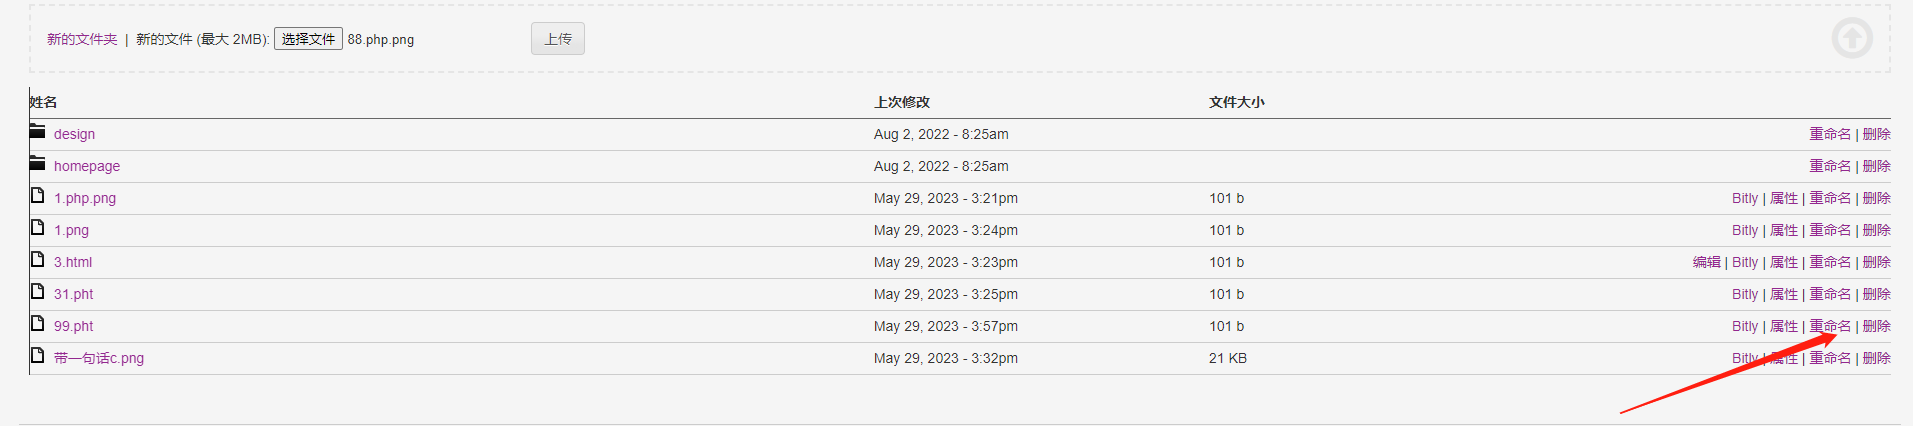
Task: Click the homepage folder icon
Action: 37,163
